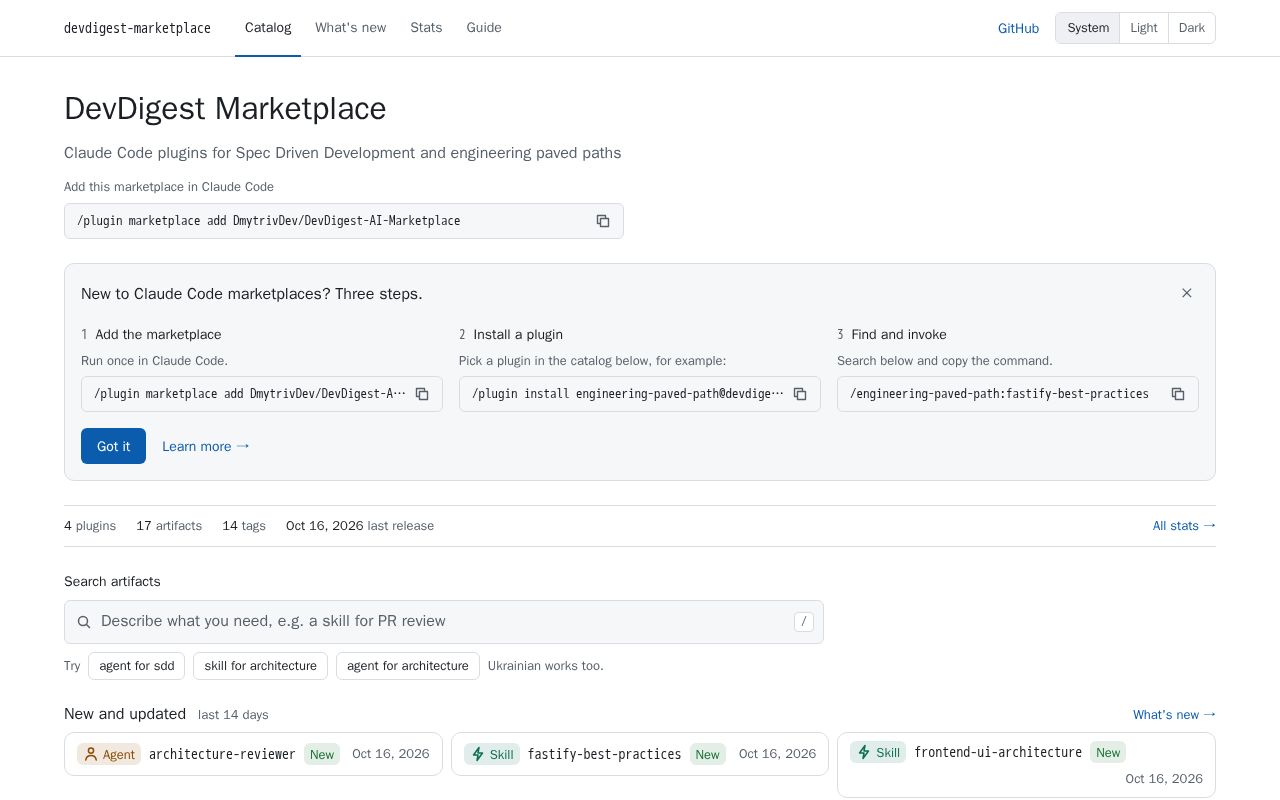Go to What's new tab
The image size is (1280, 800).
coord(350,28)
